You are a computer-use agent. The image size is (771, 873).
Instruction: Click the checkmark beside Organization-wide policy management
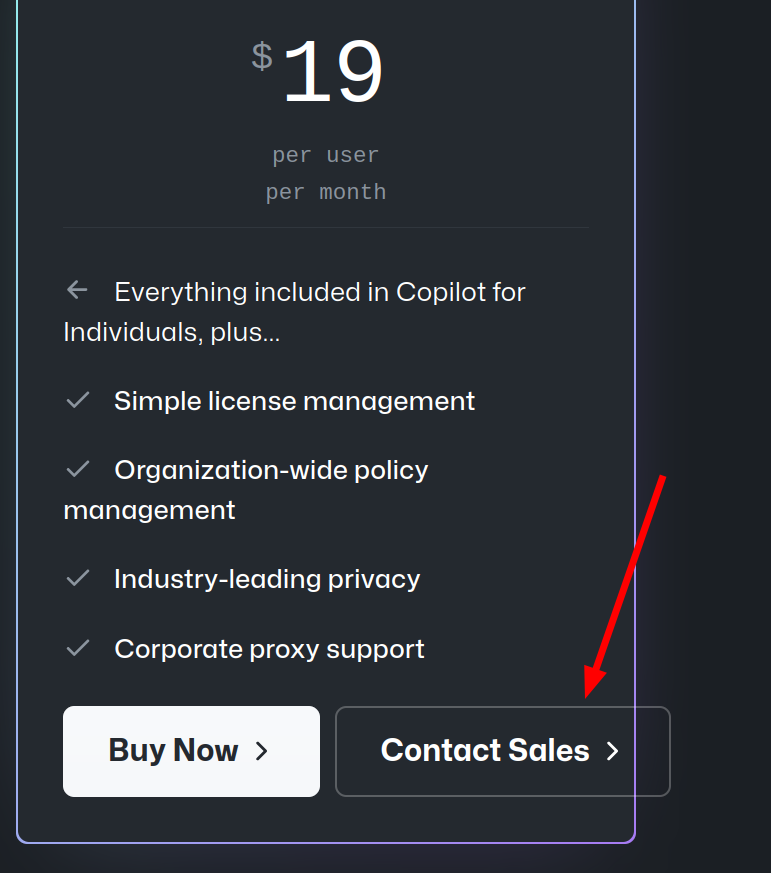point(78,469)
